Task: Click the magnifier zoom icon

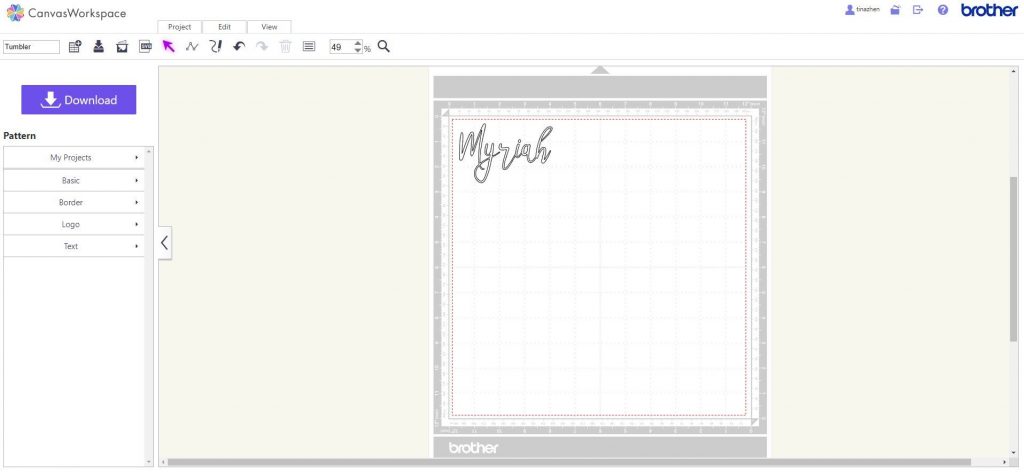Action: 383,47
